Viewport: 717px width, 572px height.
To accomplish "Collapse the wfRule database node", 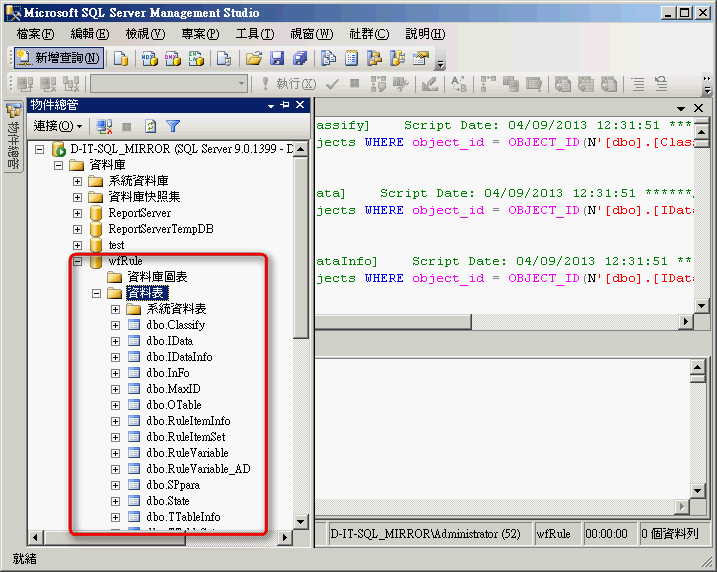I will click(x=77, y=261).
